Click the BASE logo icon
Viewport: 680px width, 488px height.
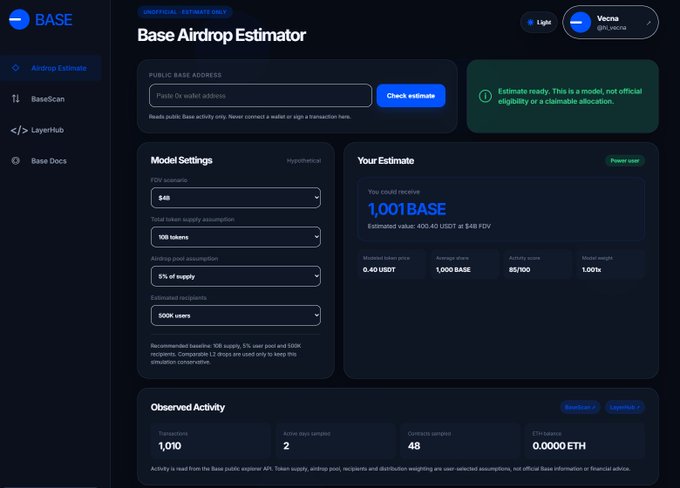[19, 20]
